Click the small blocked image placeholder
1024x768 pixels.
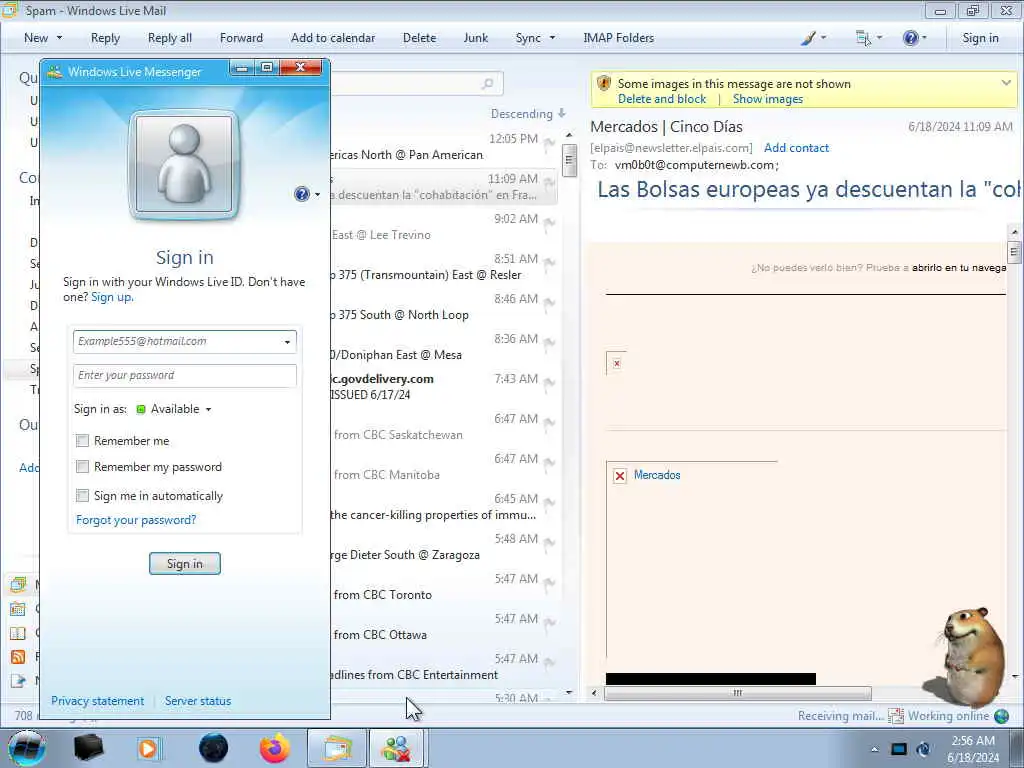(x=616, y=363)
